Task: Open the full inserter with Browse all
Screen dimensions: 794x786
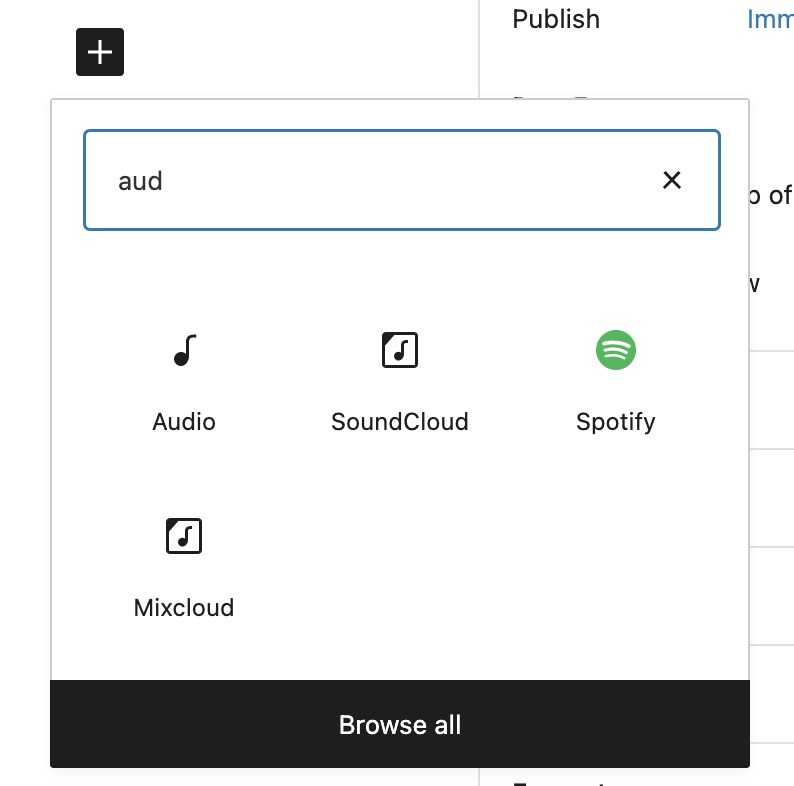Action: pyautogui.click(x=400, y=724)
